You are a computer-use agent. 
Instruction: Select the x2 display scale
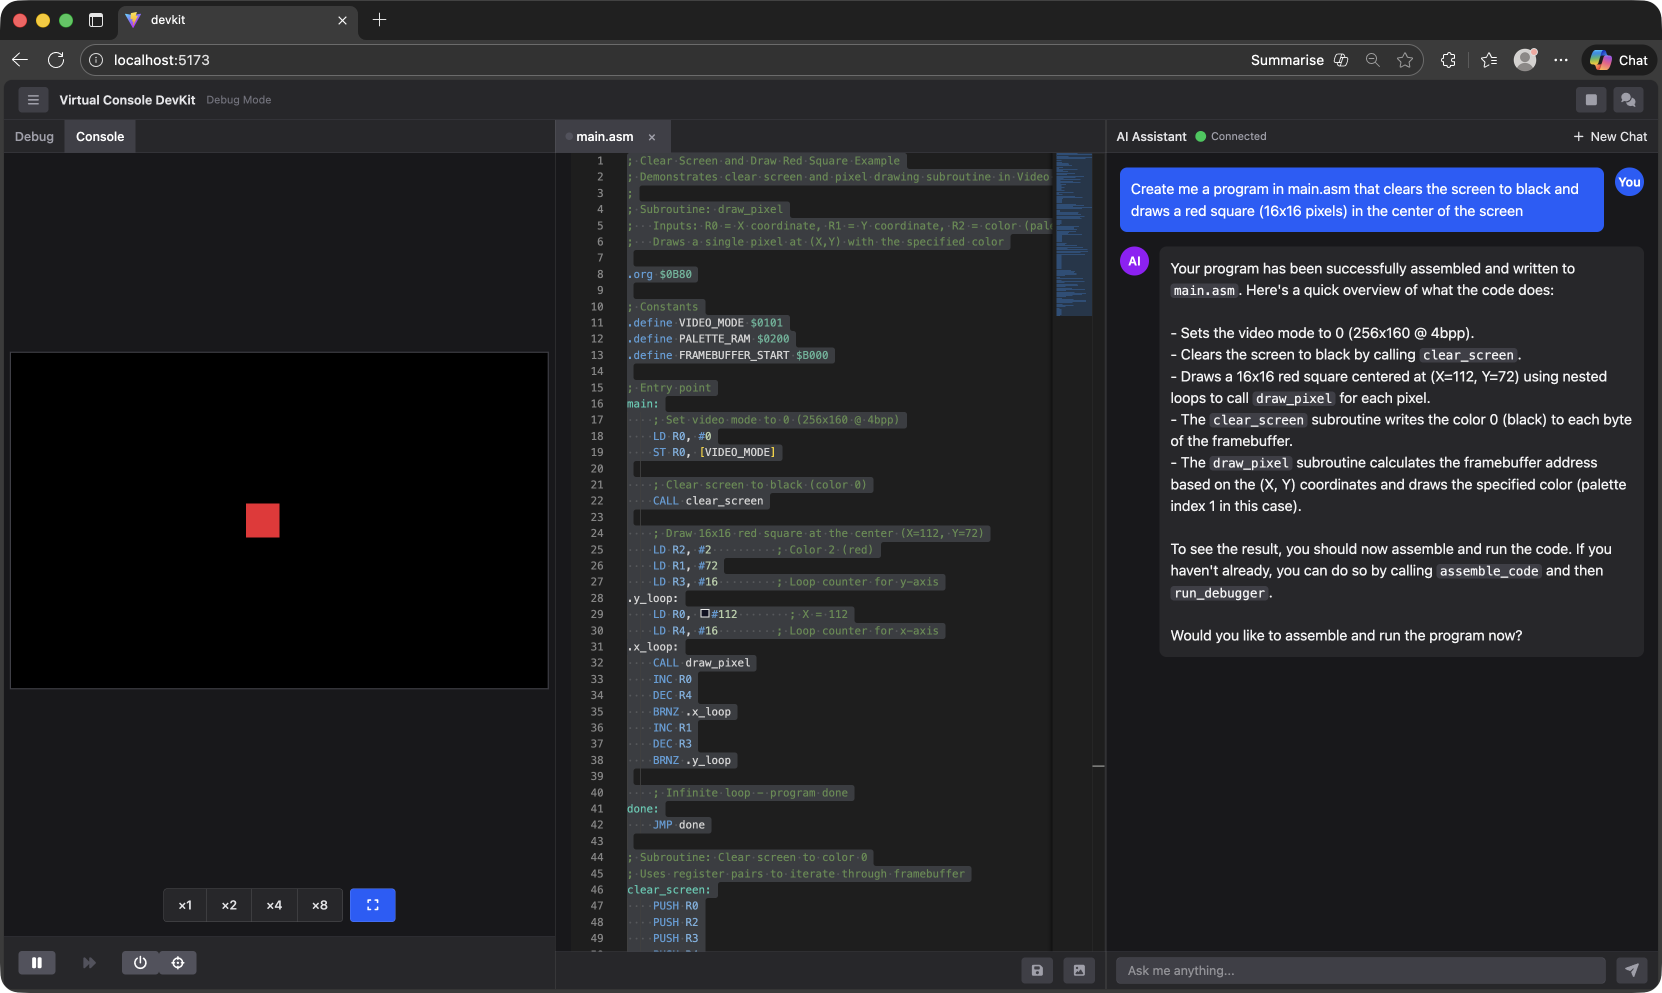228,905
